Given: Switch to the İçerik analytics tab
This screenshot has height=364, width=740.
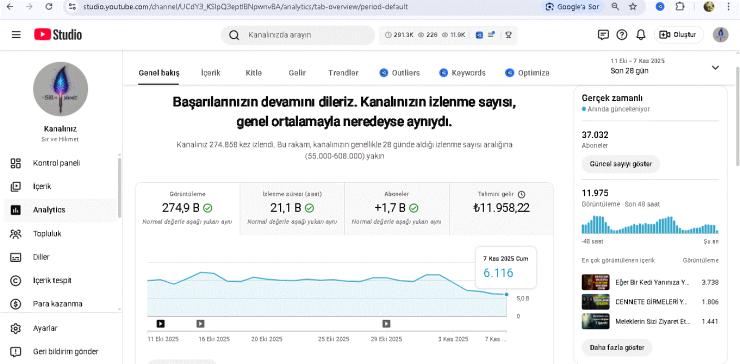Looking at the screenshot, I should click(x=210, y=73).
